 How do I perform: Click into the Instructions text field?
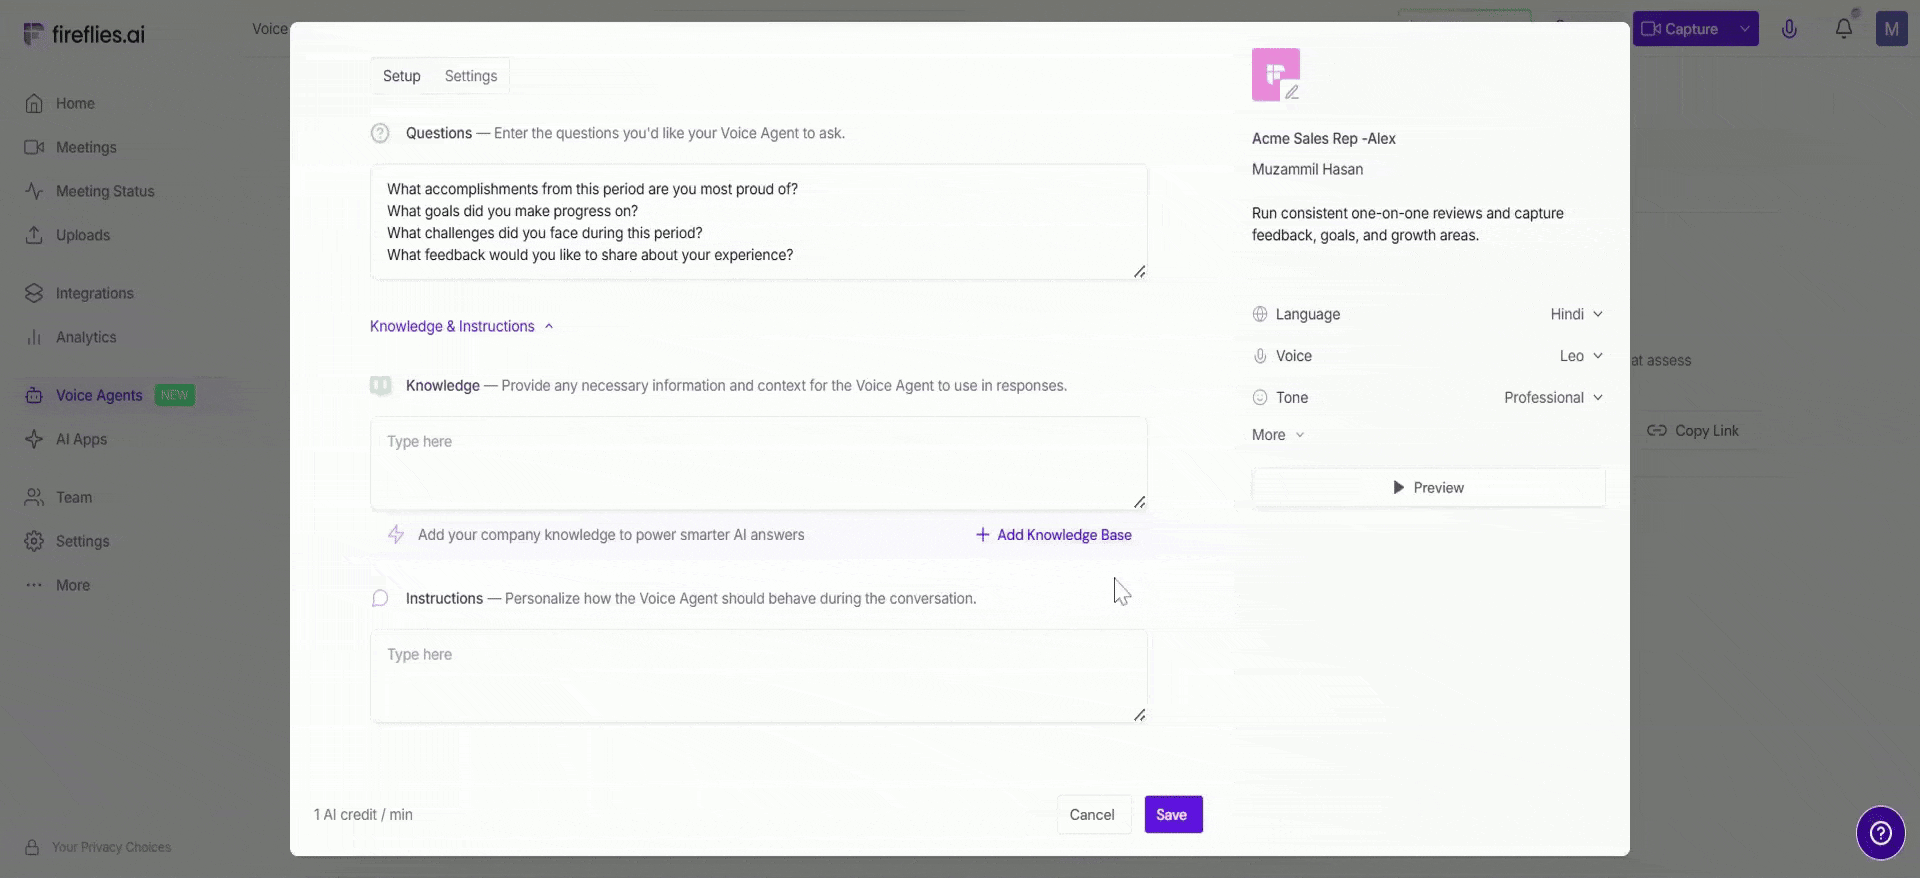(x=758, y=676)
